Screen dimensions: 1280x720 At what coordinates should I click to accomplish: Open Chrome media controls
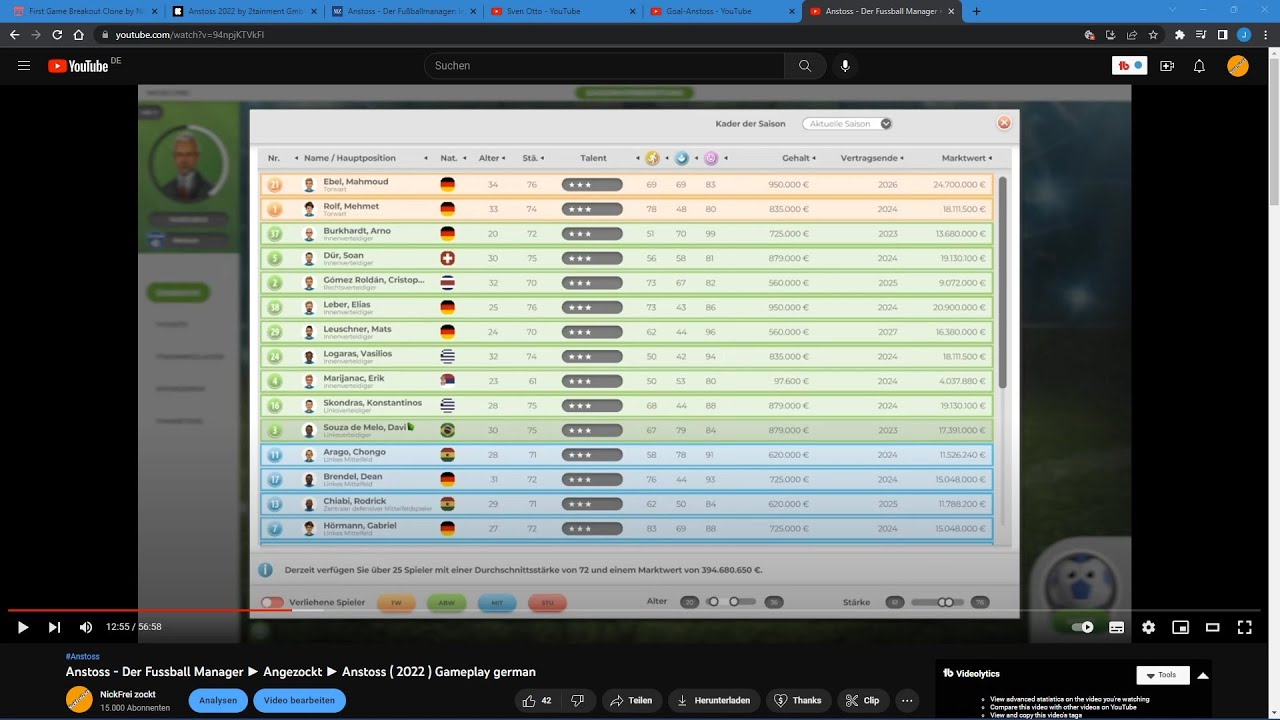(1201, 34)
